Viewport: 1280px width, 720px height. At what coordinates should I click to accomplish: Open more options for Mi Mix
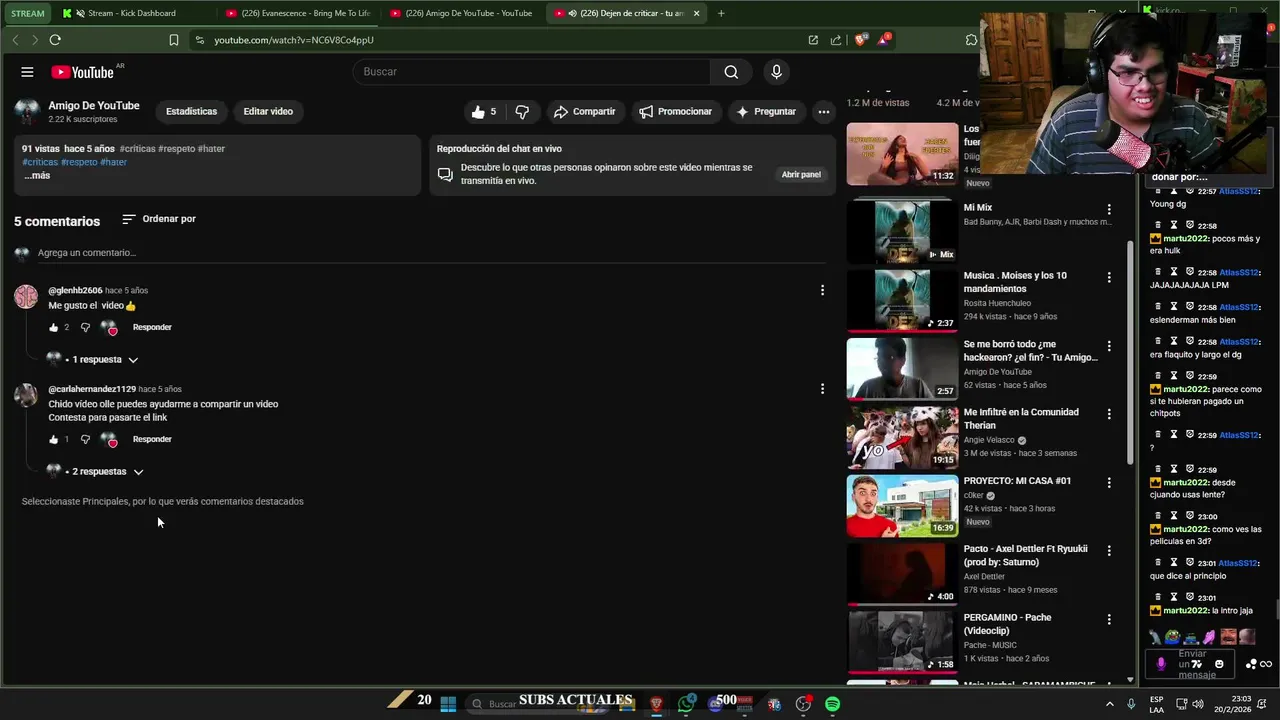pyautogui.click(x=1108, y=209)
